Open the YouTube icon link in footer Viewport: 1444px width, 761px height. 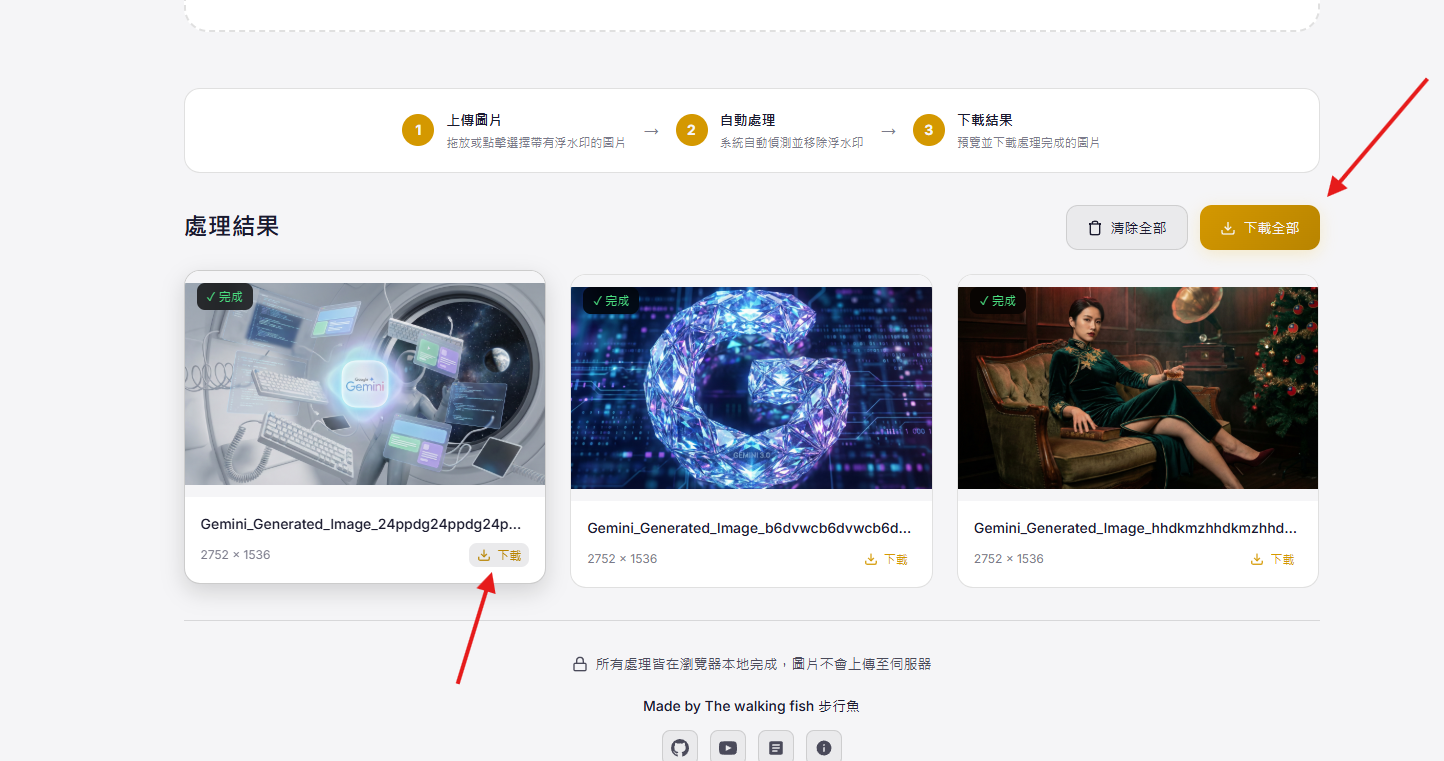pyautogui.click(x=728, y=747)
